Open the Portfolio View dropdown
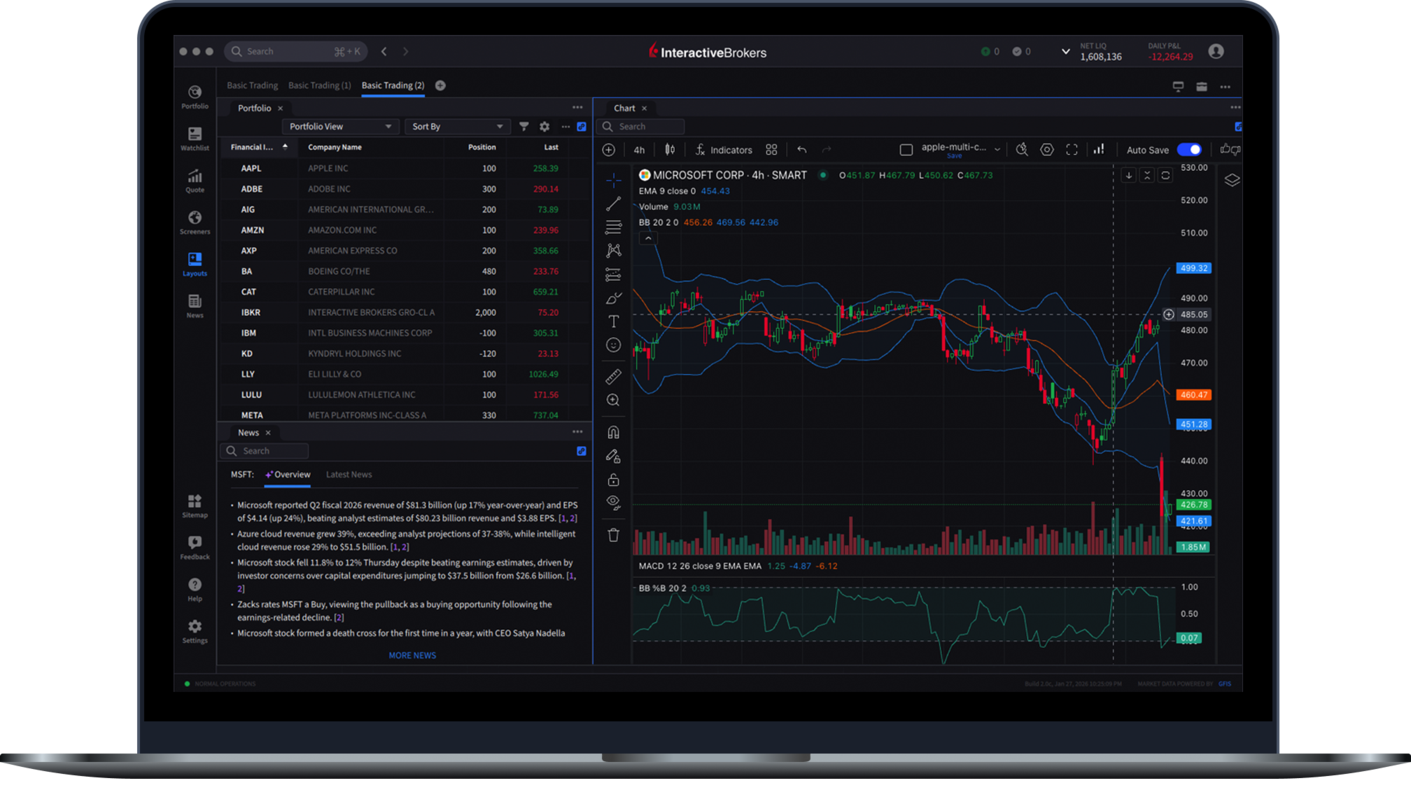1411x811 pixels. pos(340,126)
